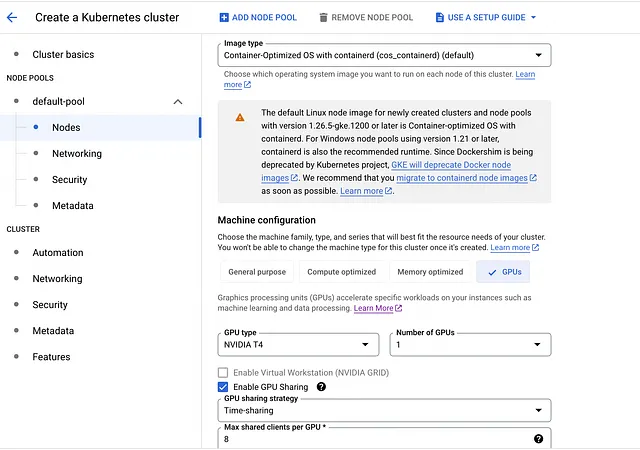Click the Max shared clients per GPU field

click(370, 438)
